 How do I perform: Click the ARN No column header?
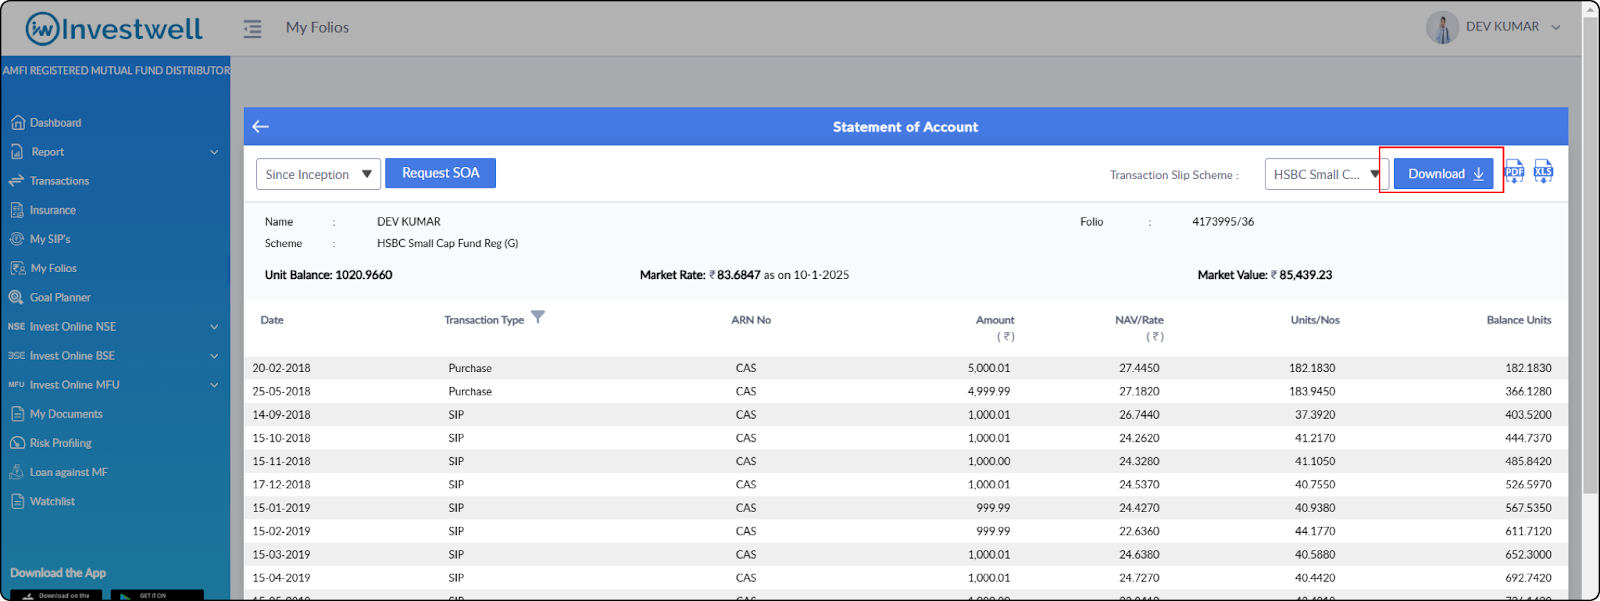click(x=751, y=320)
